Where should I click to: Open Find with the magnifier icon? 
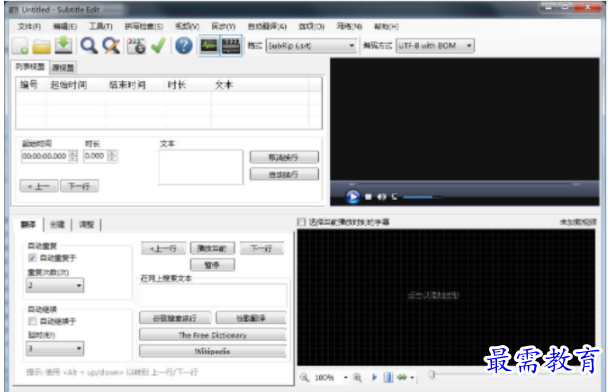click(89, 46)
